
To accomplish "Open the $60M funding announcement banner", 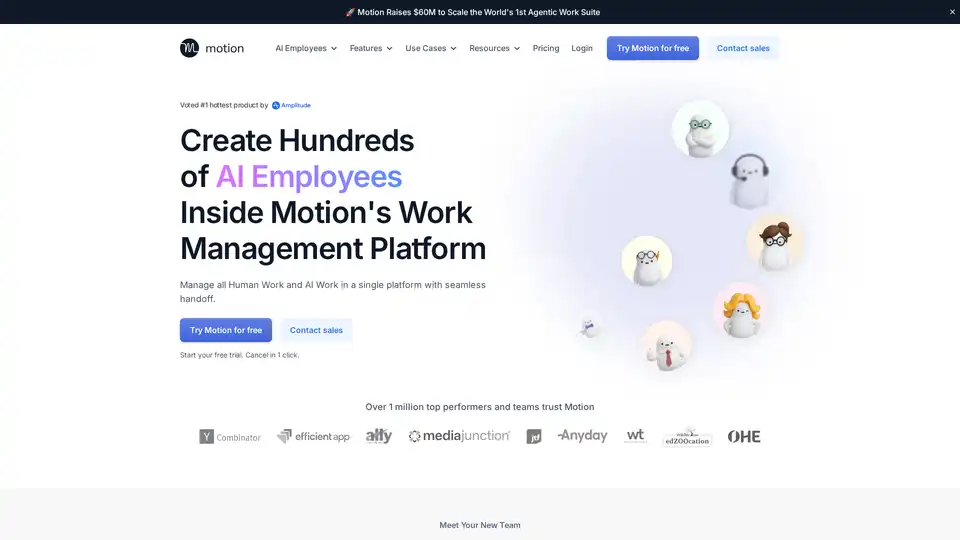I will tap(472, 12).
